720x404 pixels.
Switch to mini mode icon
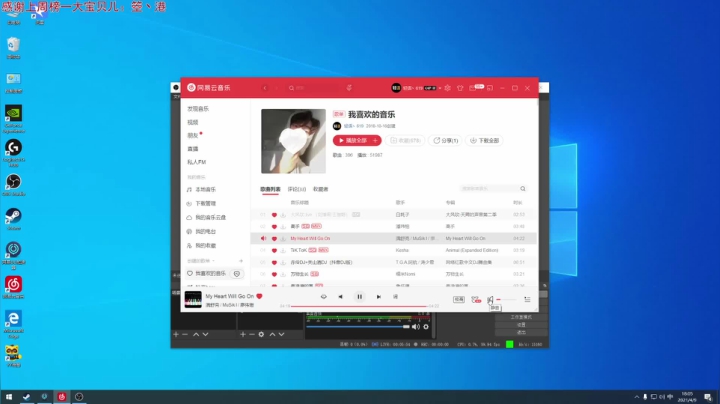(x=490, y=88)
